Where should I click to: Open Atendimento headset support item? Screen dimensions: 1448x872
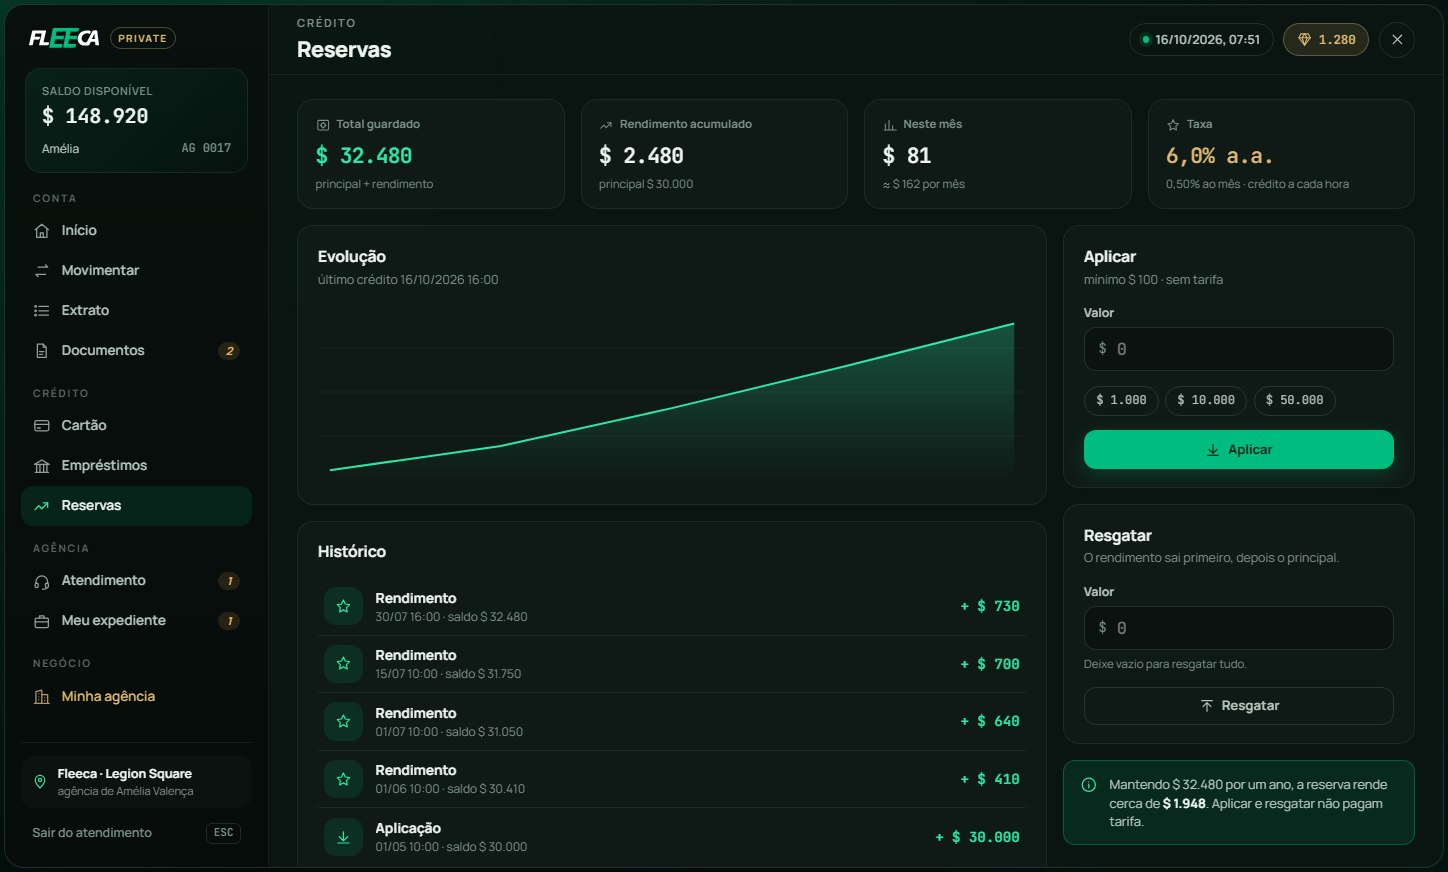tap(136, 580)
